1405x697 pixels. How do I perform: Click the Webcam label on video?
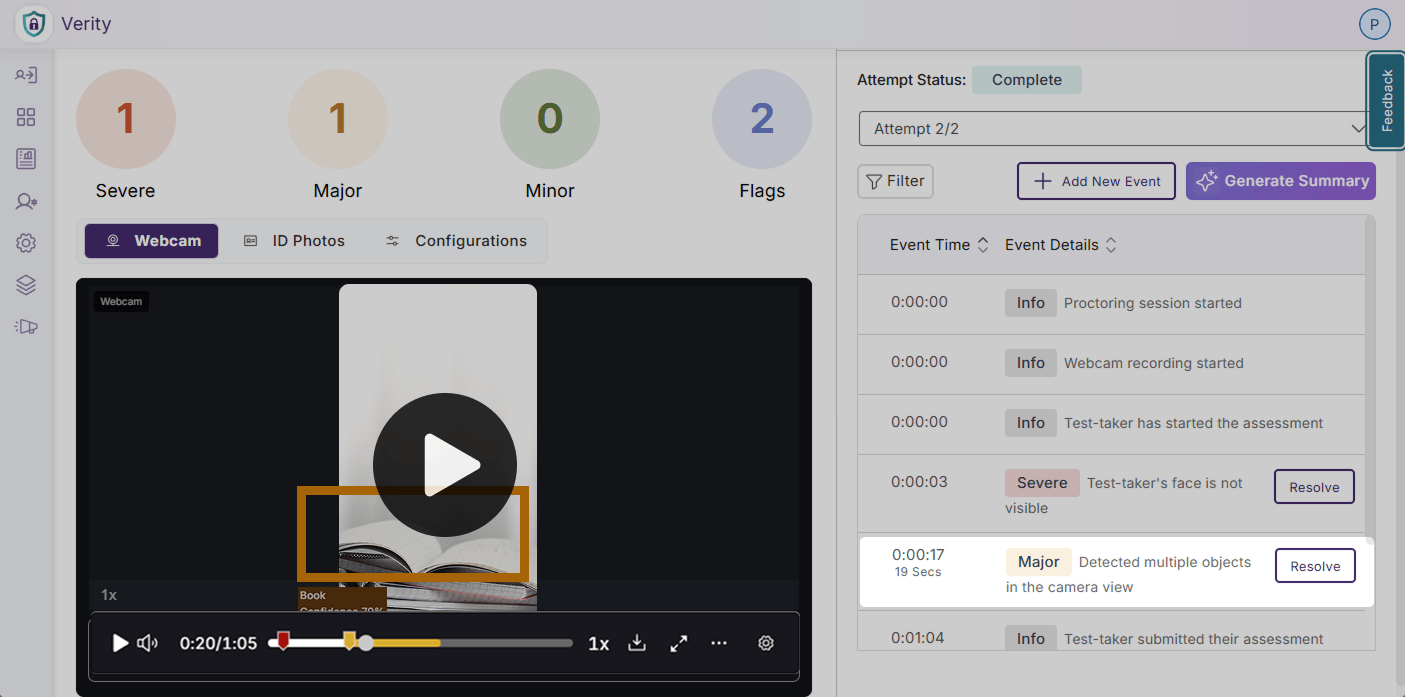coord(121,301)
